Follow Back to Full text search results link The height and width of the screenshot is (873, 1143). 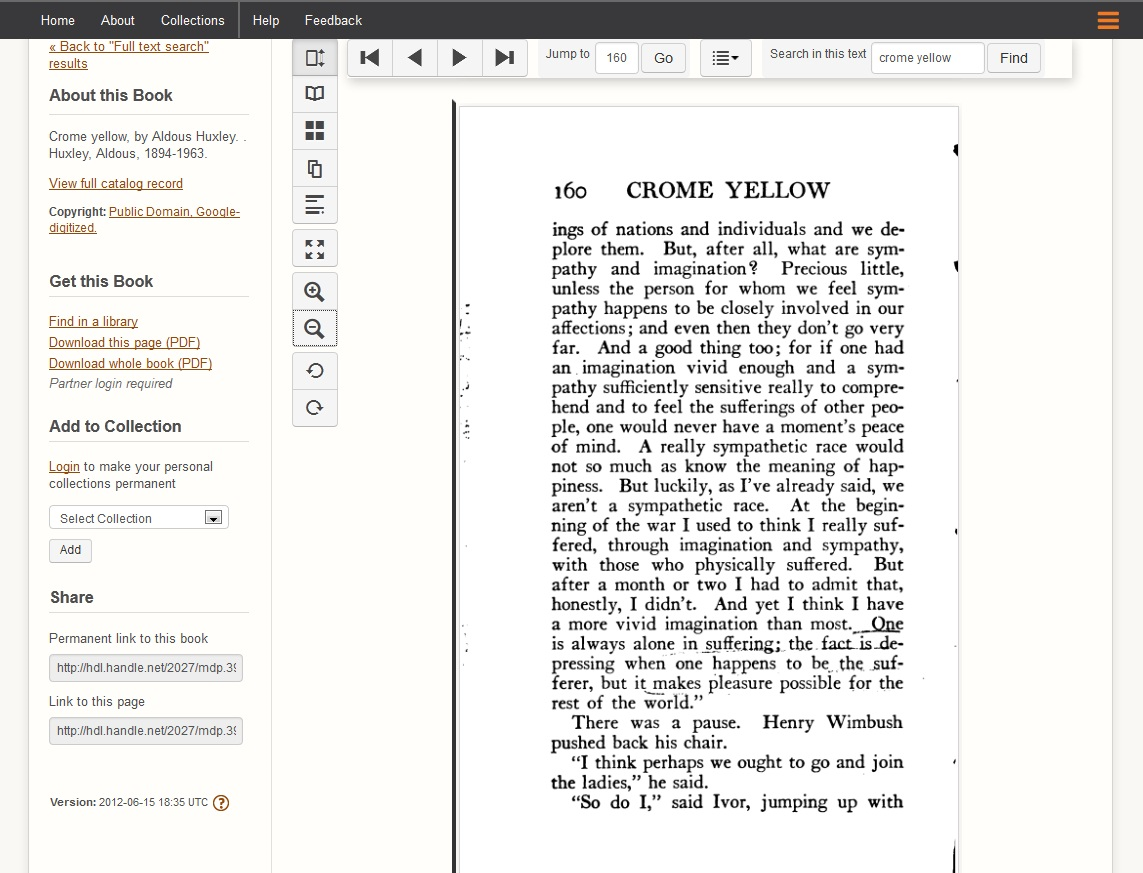pos(129,55)
